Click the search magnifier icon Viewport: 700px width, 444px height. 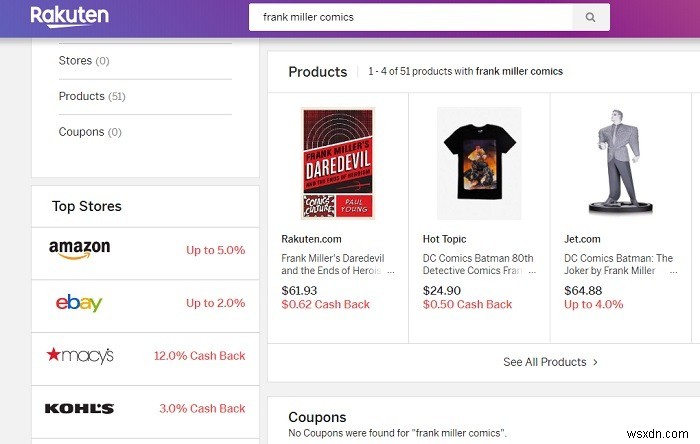pos(590,17)
